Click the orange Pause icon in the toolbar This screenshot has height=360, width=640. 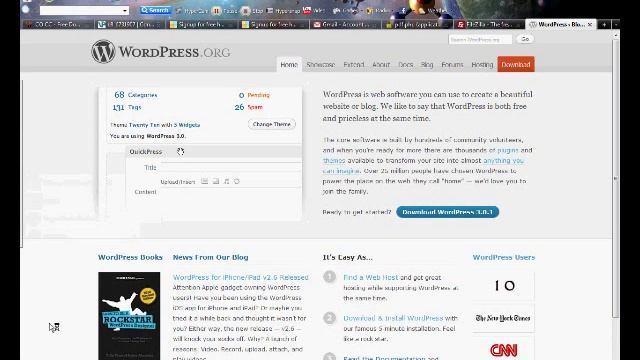click(217, 11)
